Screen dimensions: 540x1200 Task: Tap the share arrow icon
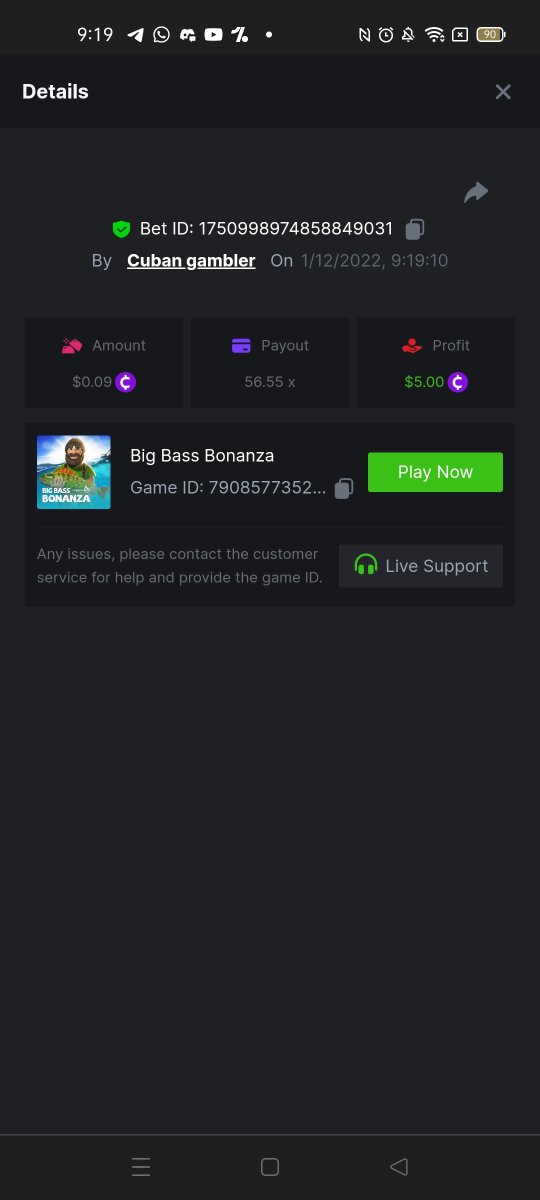click(x=476, y=192)
